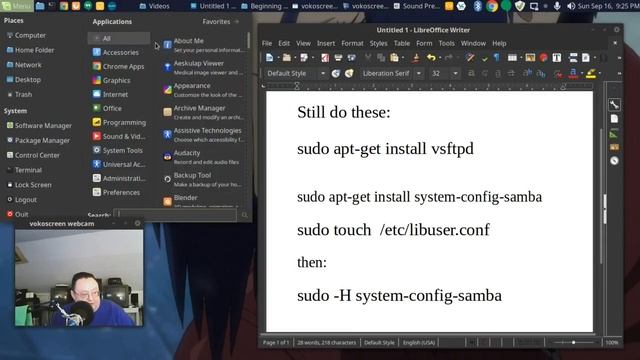The image size is (640, 360).
Task: Open the font size 32 dropdown
Action: pos(455,73)
